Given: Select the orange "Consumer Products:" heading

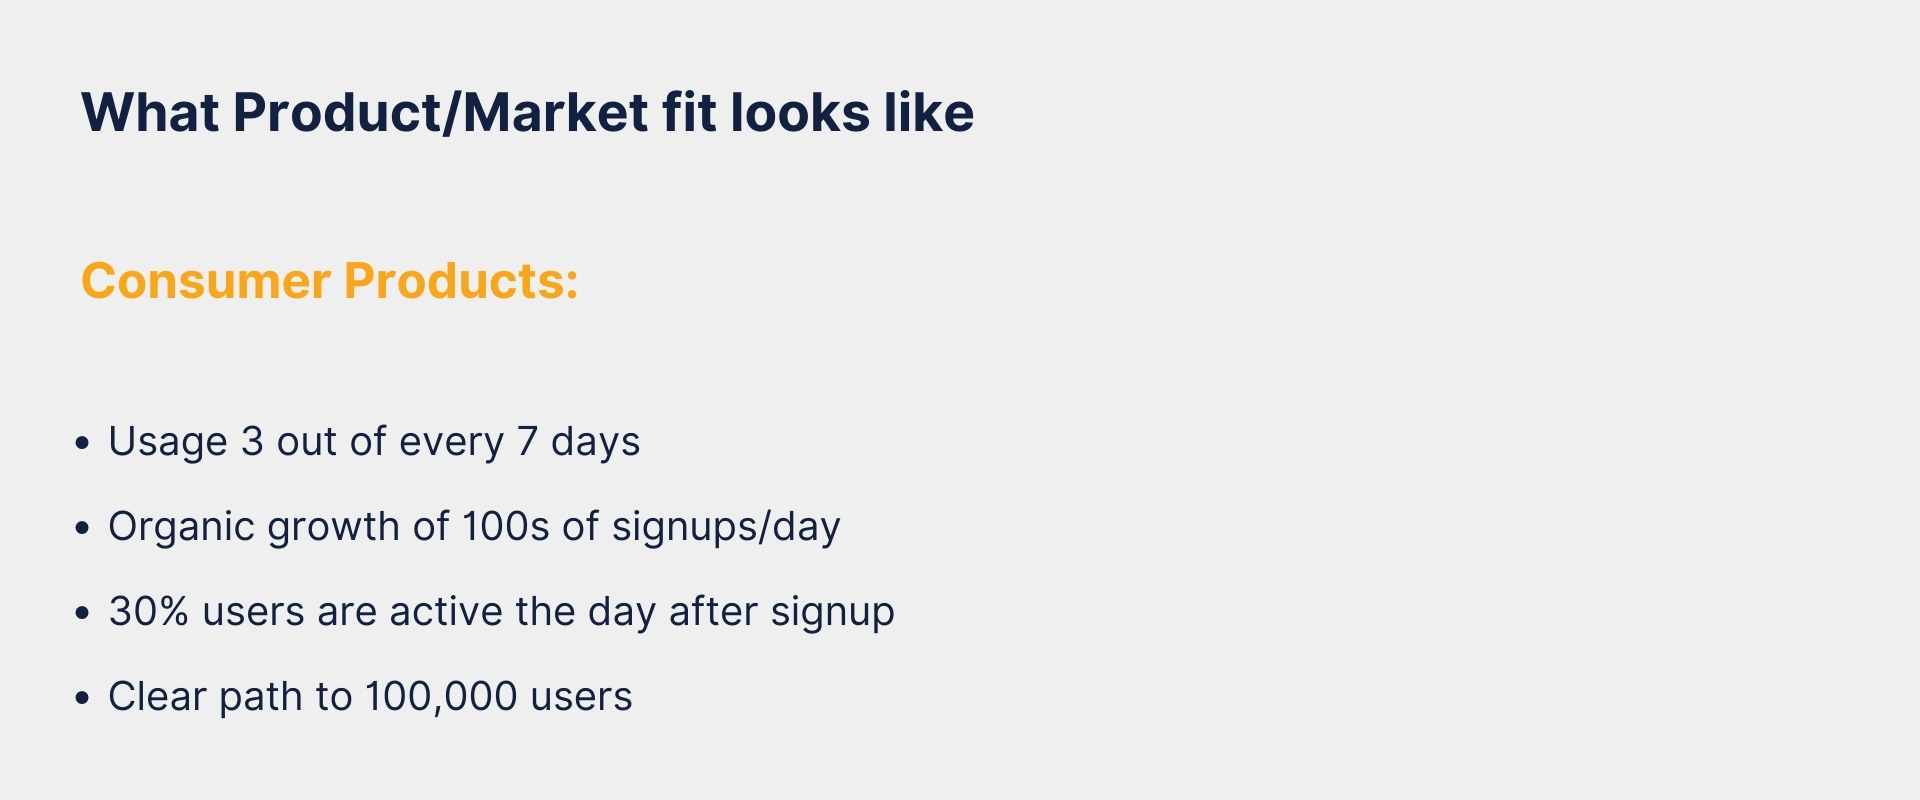Looking at the screenshot, I should [330, 281].
